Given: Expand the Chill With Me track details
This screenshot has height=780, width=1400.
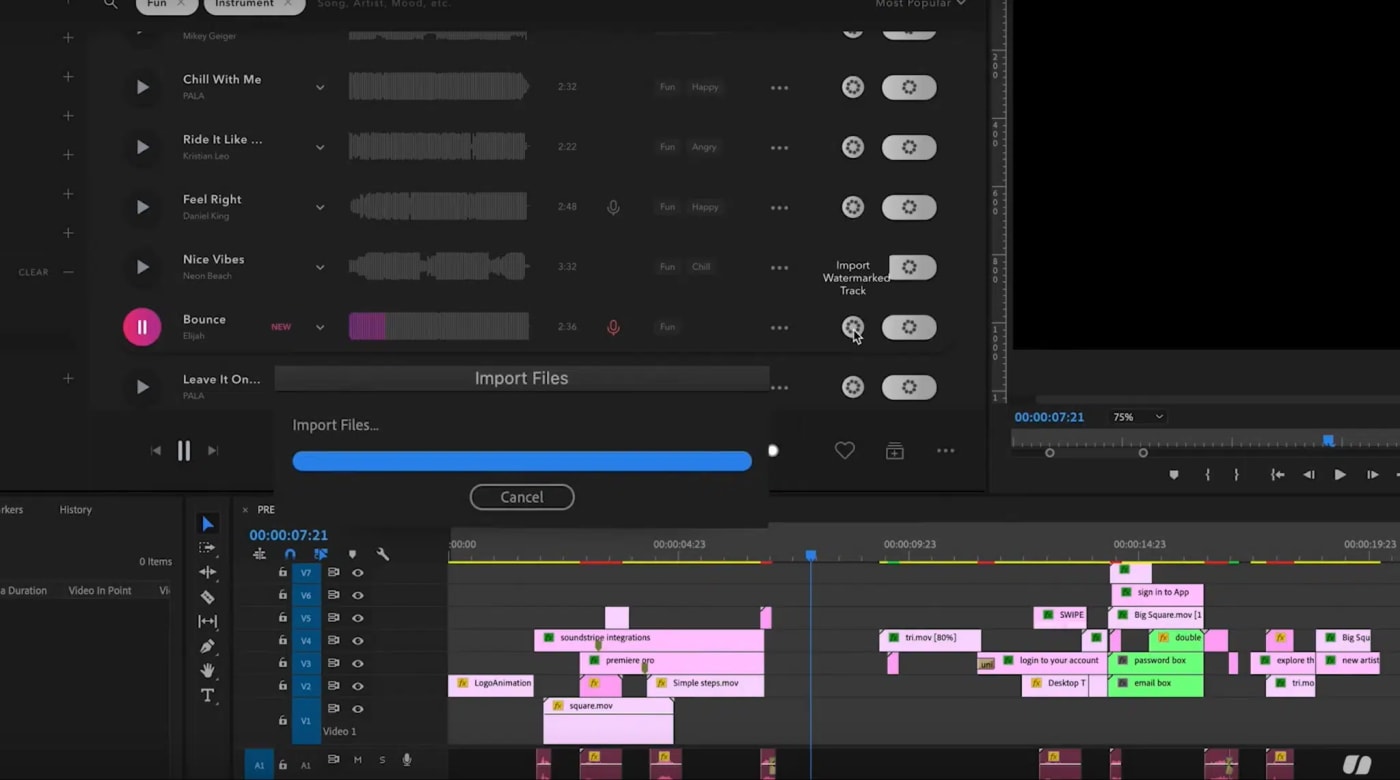Looking at the screenshot, I should click(320, 87).
